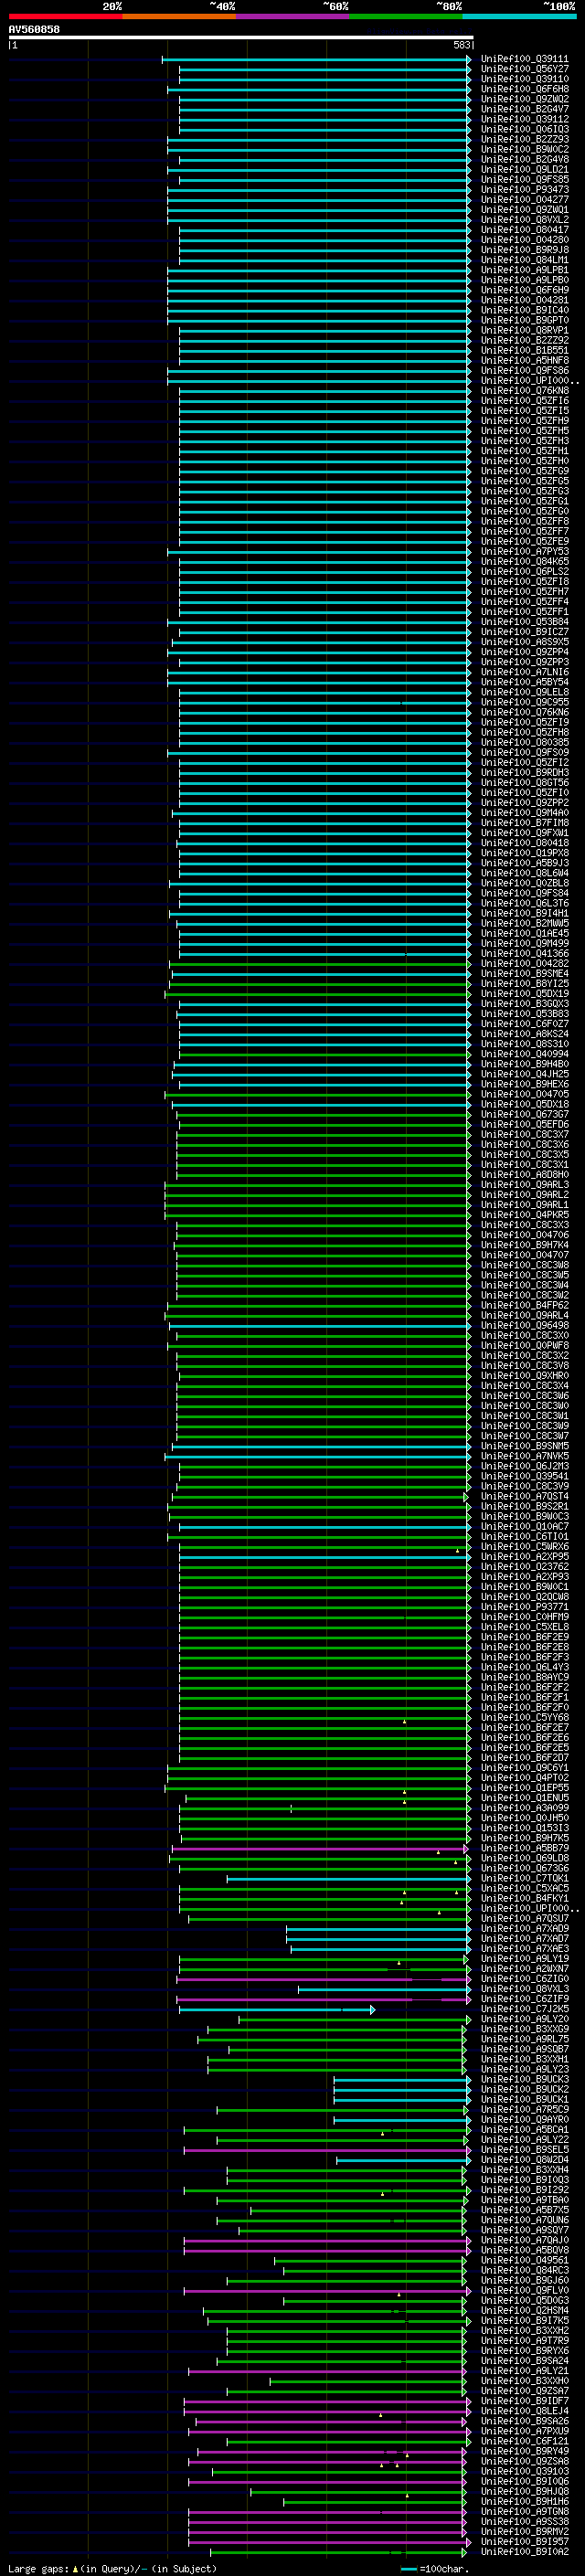Click the white query sequence bar
This screenshot has height=2576, width=585.
(x=241, y=37)
